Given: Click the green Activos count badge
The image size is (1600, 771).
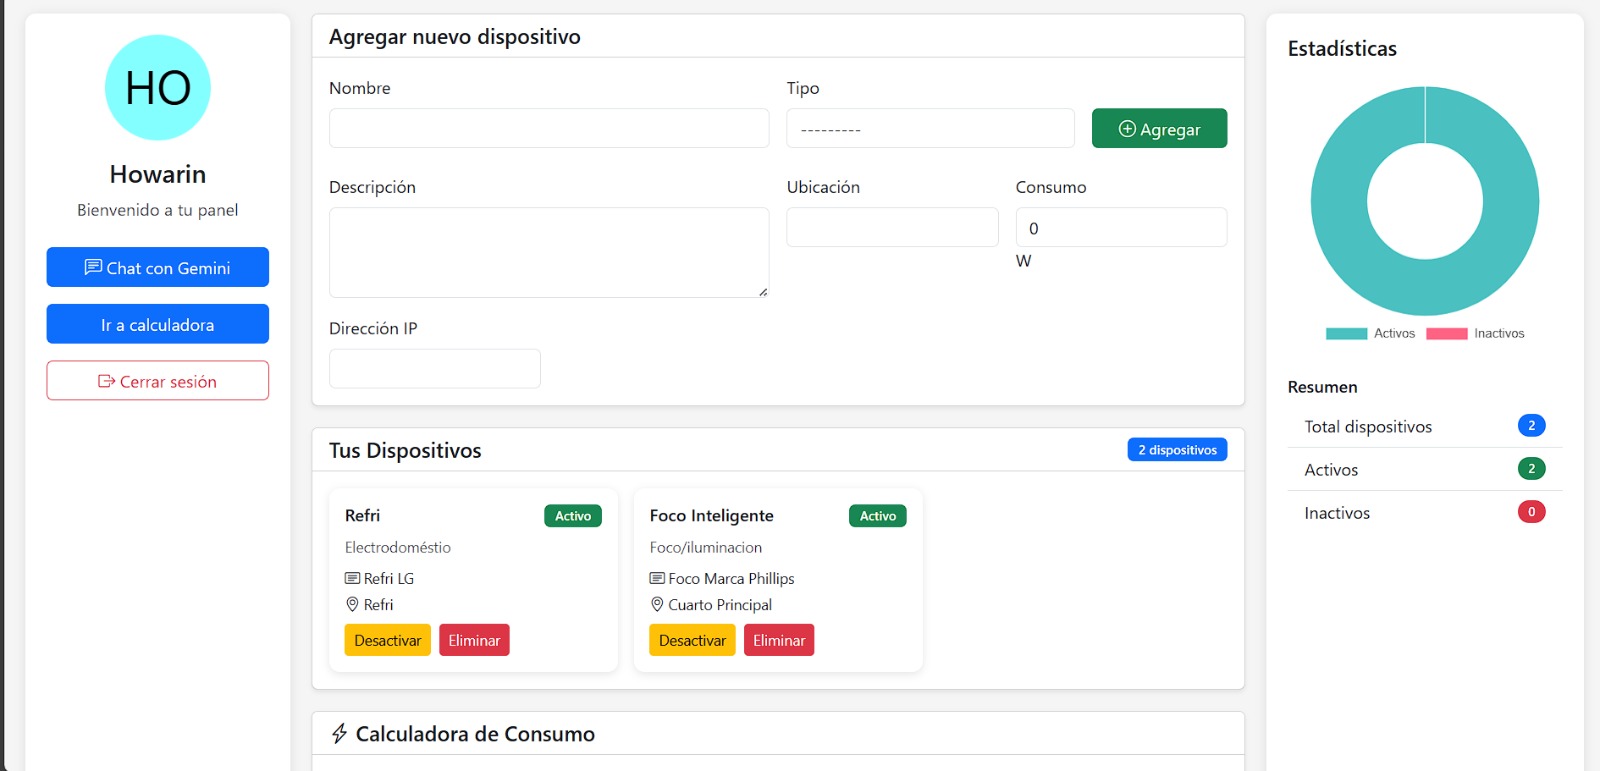Looking at the screenshot, I should click(x=1531, y=468).
